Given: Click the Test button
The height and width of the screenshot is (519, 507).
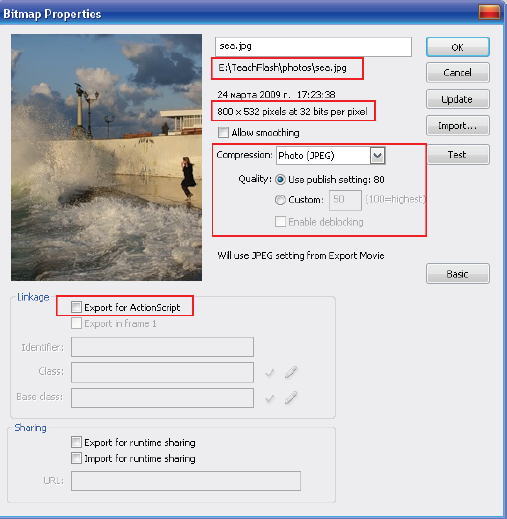Looking at the screenshot, I should pyautogui.click(x=458, y=154).
